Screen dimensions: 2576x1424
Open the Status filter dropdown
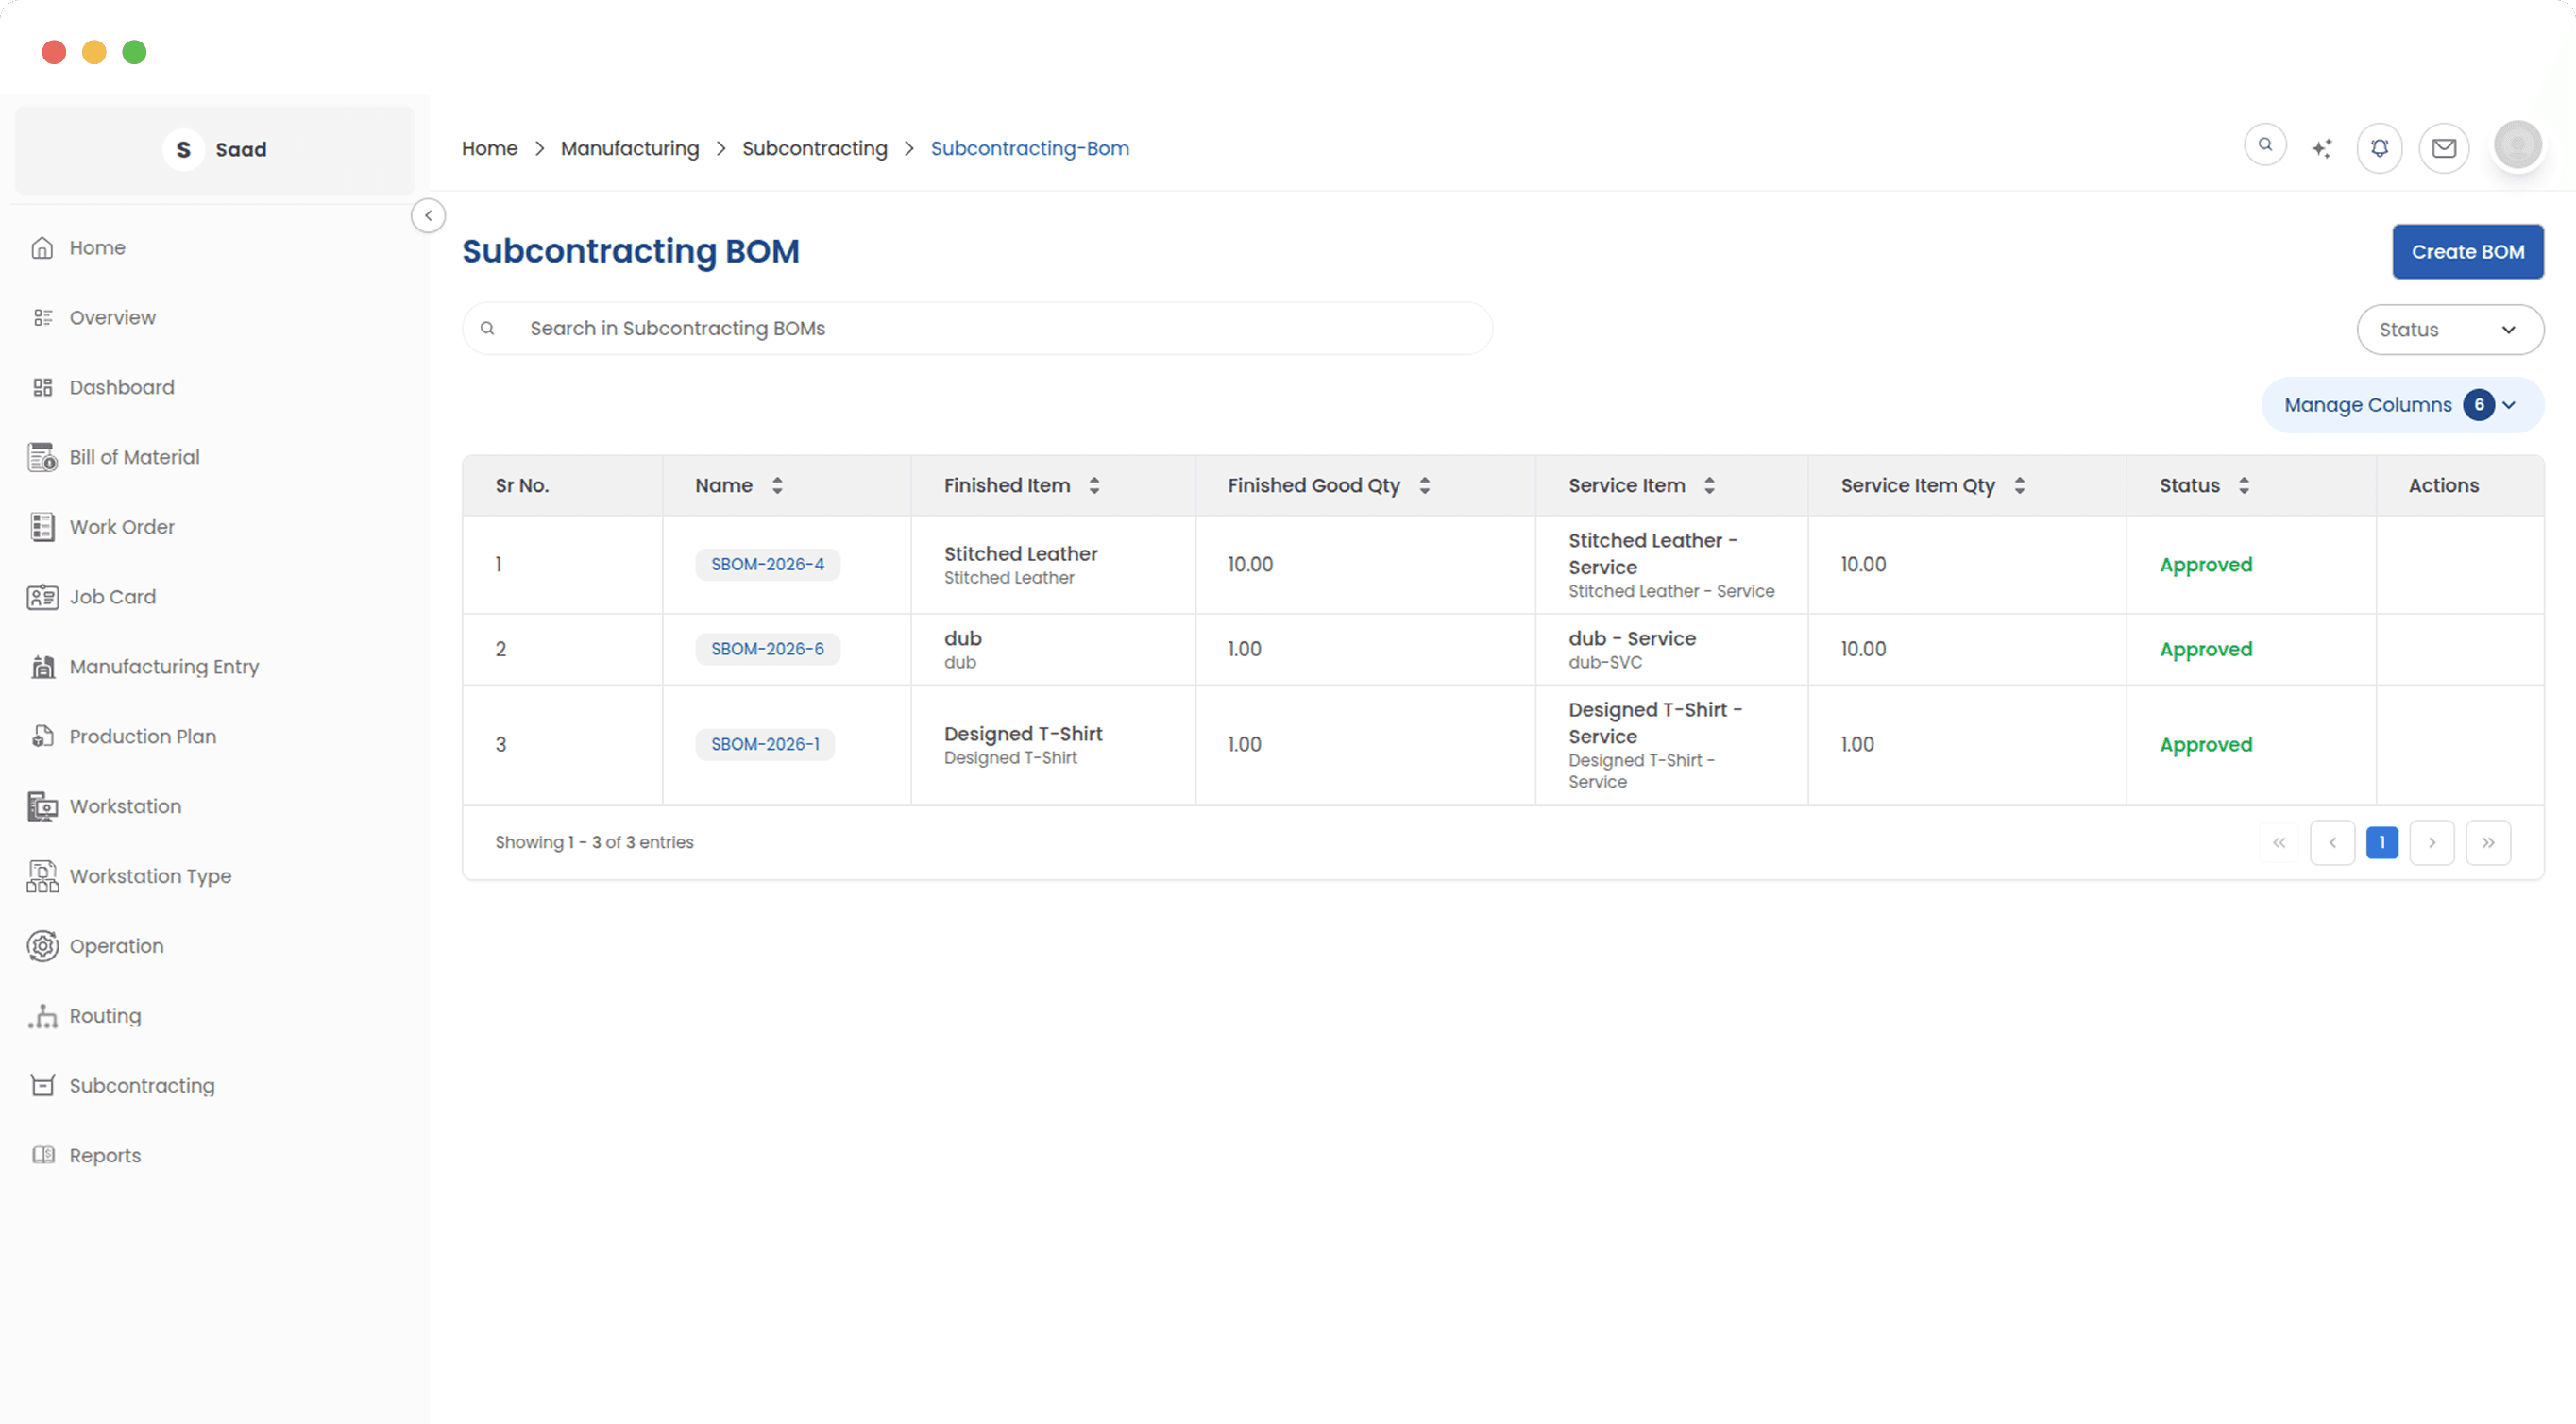(x=2449, y=330)
